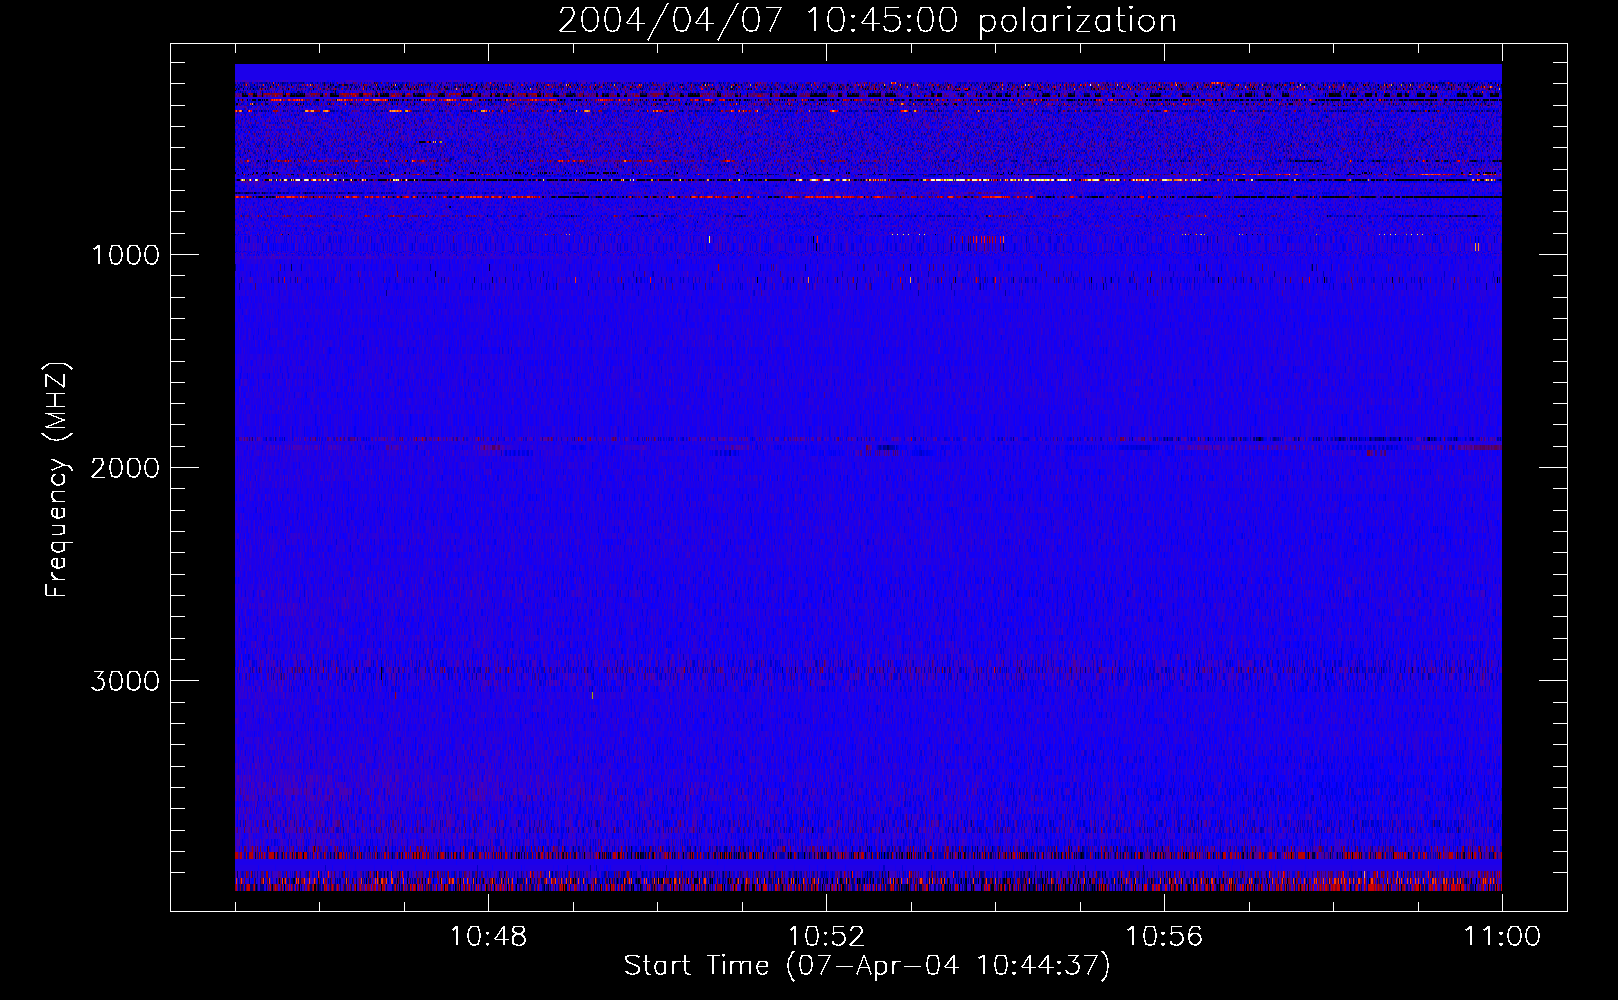Screen dimensions: 1618x1000
Task: Select the 3000 frequency axis label
Action: coord(125,681)
